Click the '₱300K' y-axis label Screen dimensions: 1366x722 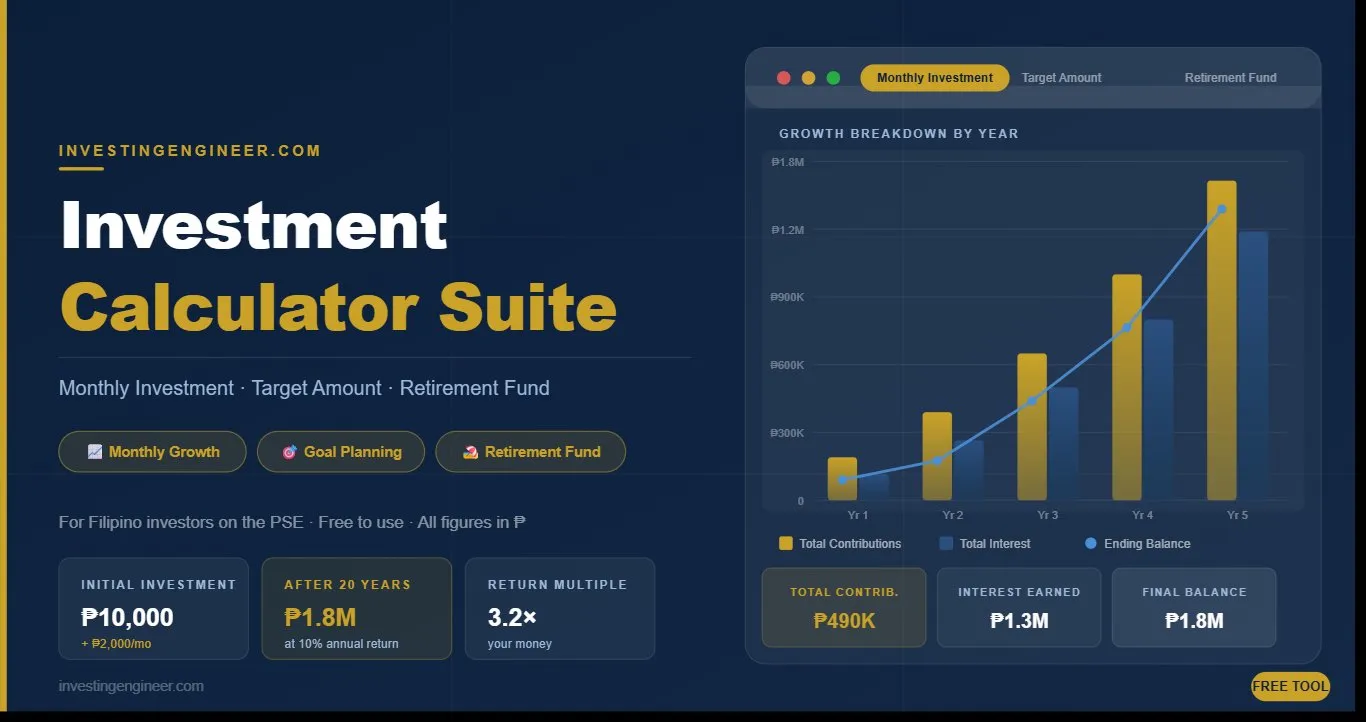point(787,433)
